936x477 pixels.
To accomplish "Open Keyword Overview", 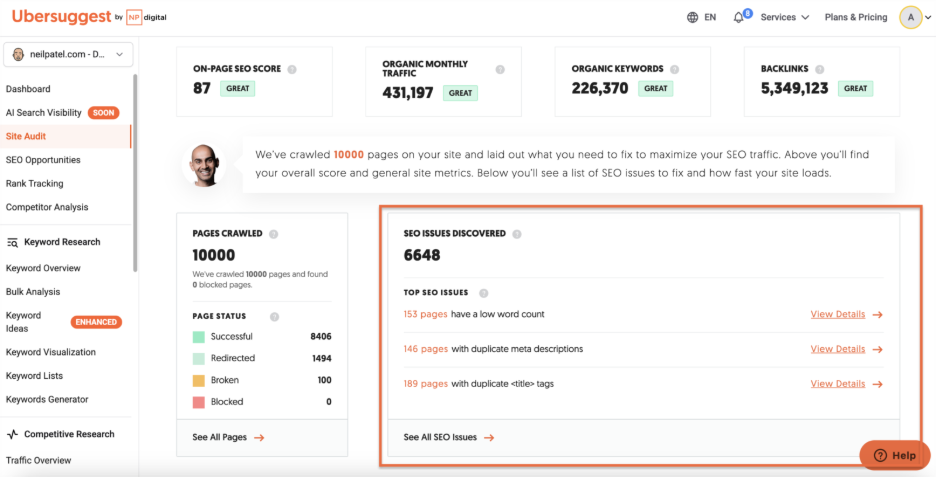I will pos(43,268).
